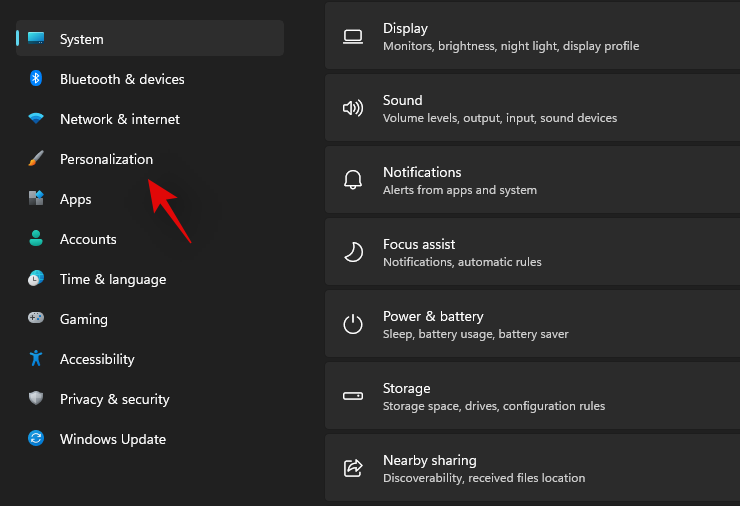Open Power & battery settings
The height and width of the screenshot is (506, 740).
(x=532, y=325)
